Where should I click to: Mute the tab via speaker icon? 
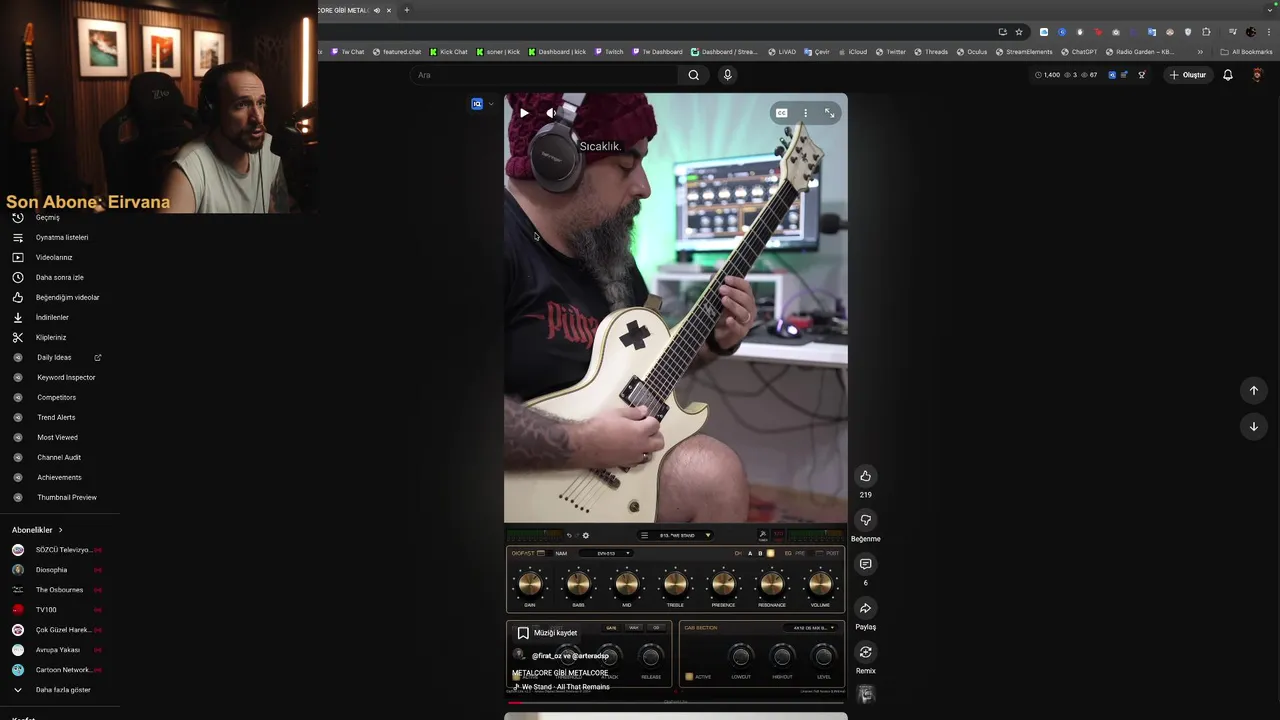[377, 10]
